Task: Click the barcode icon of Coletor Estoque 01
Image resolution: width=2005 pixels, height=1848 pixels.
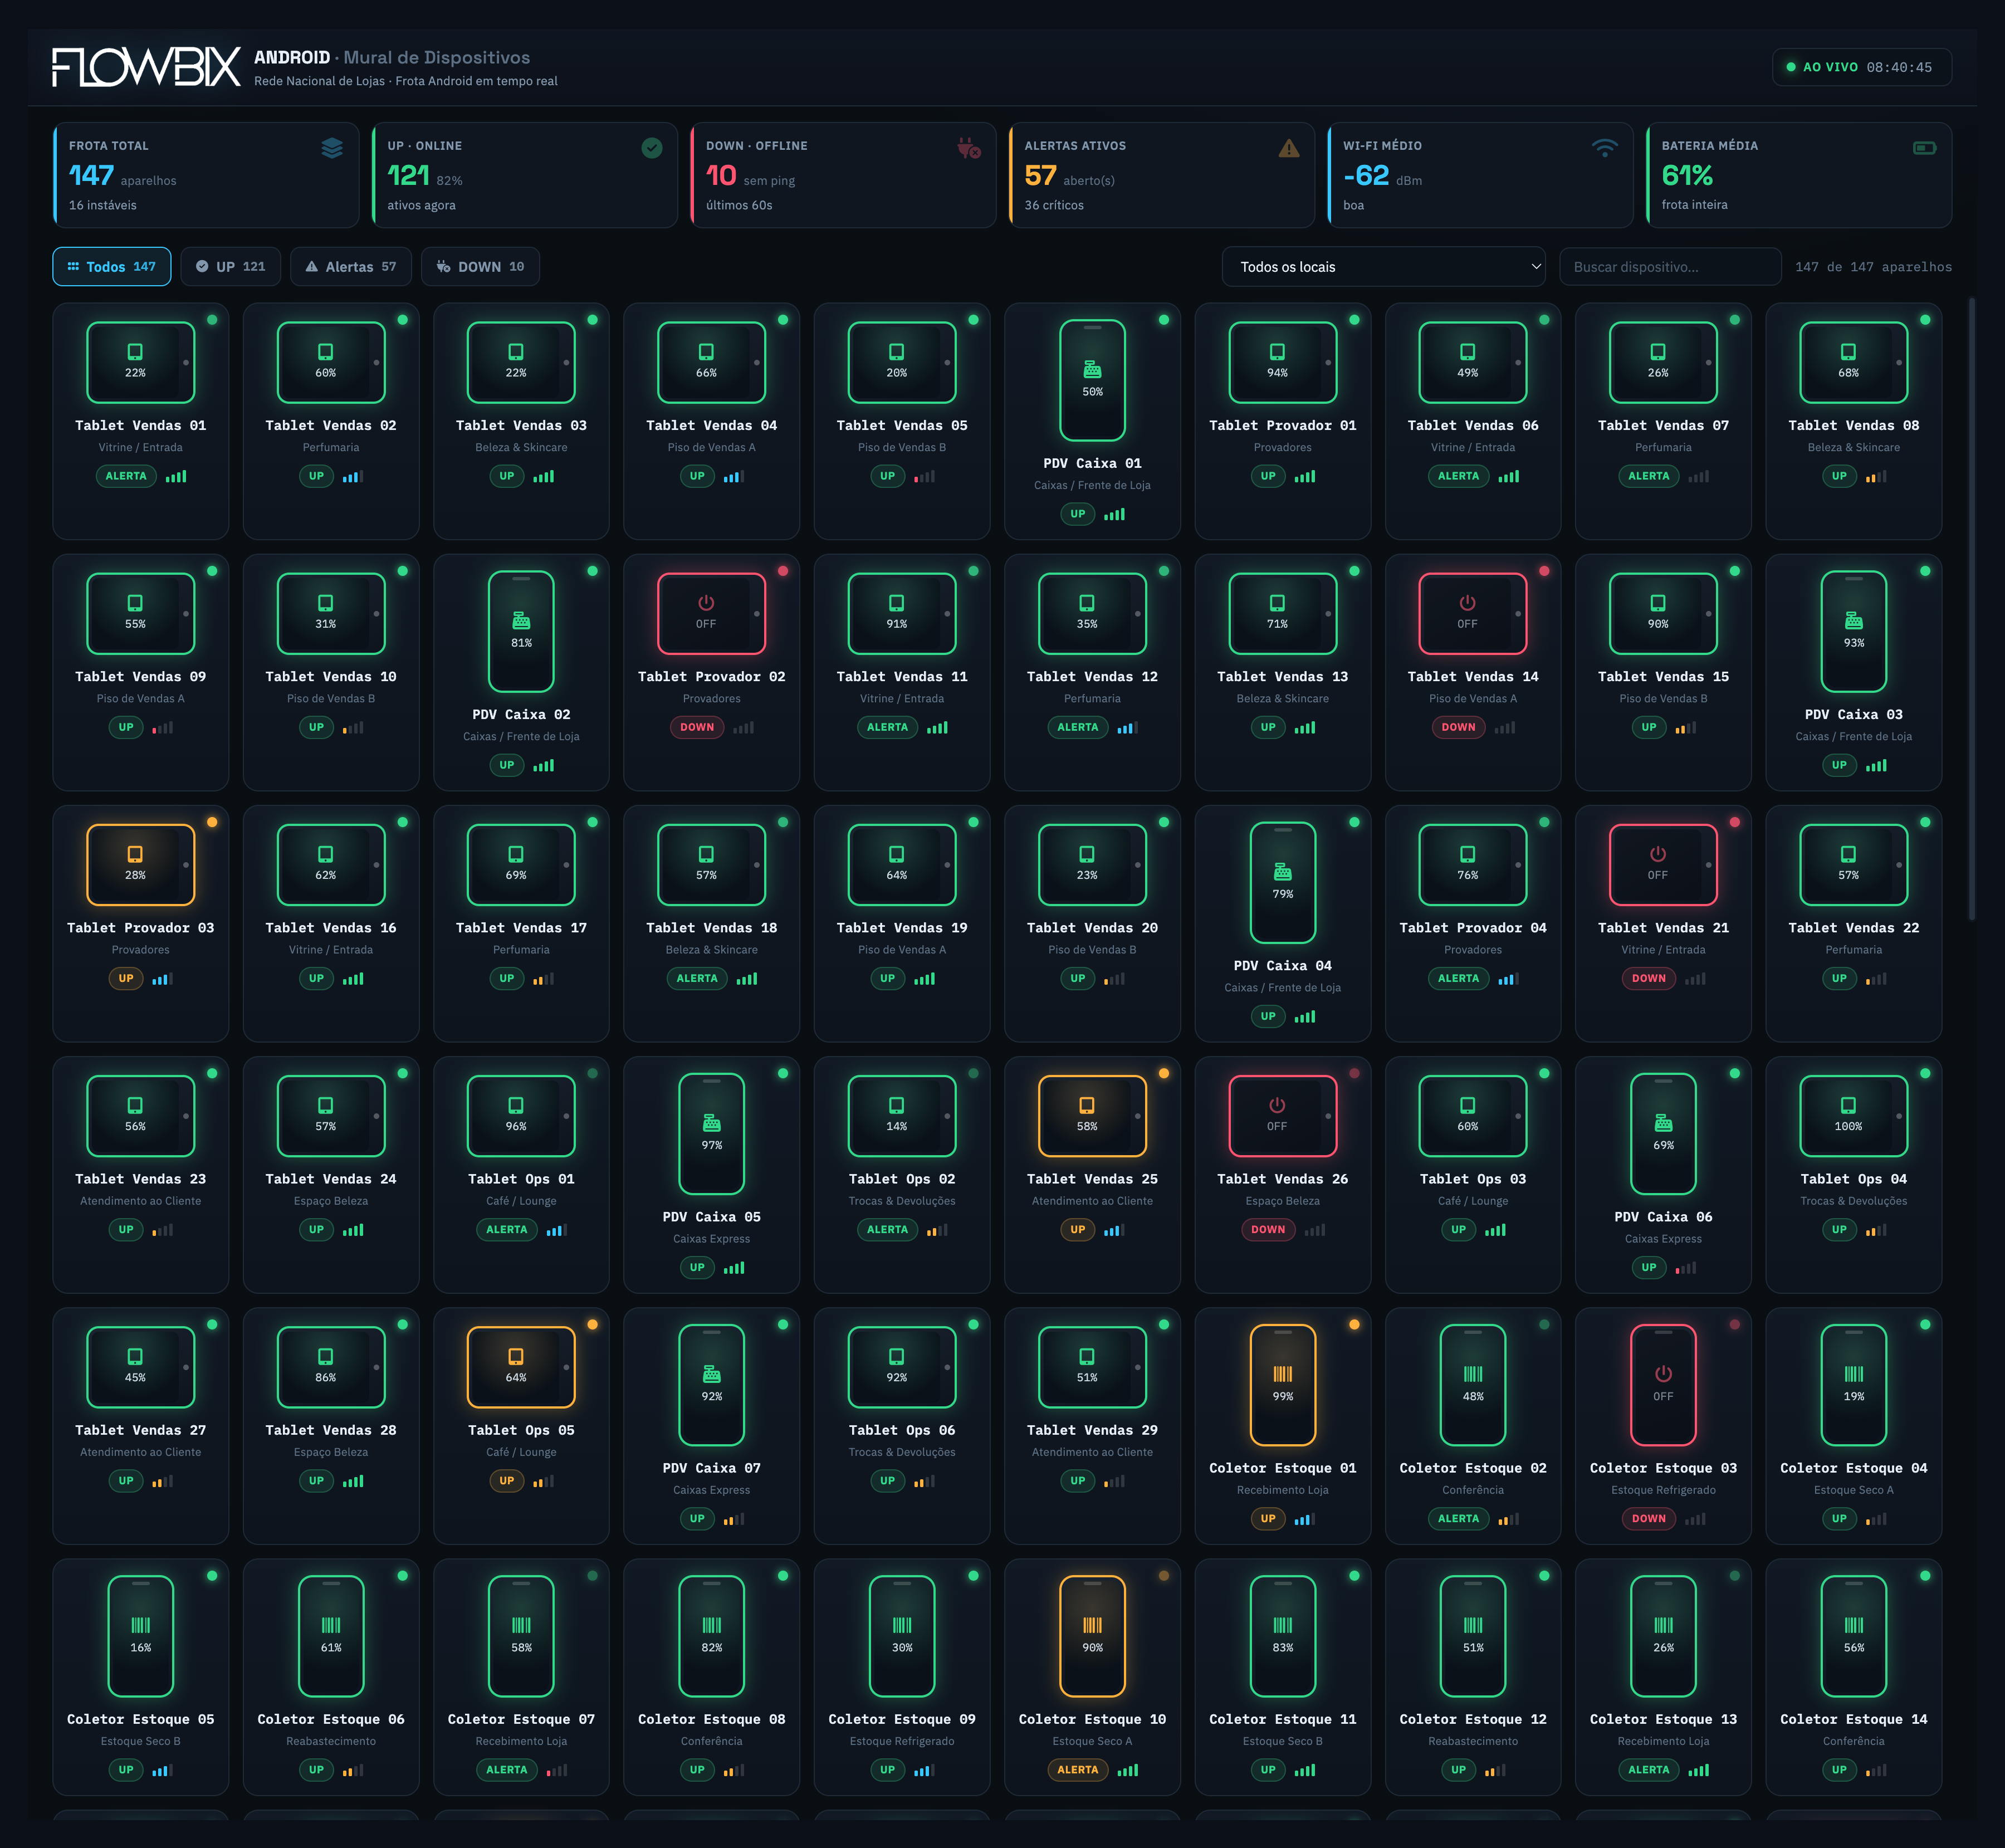Action: 1283,1374
